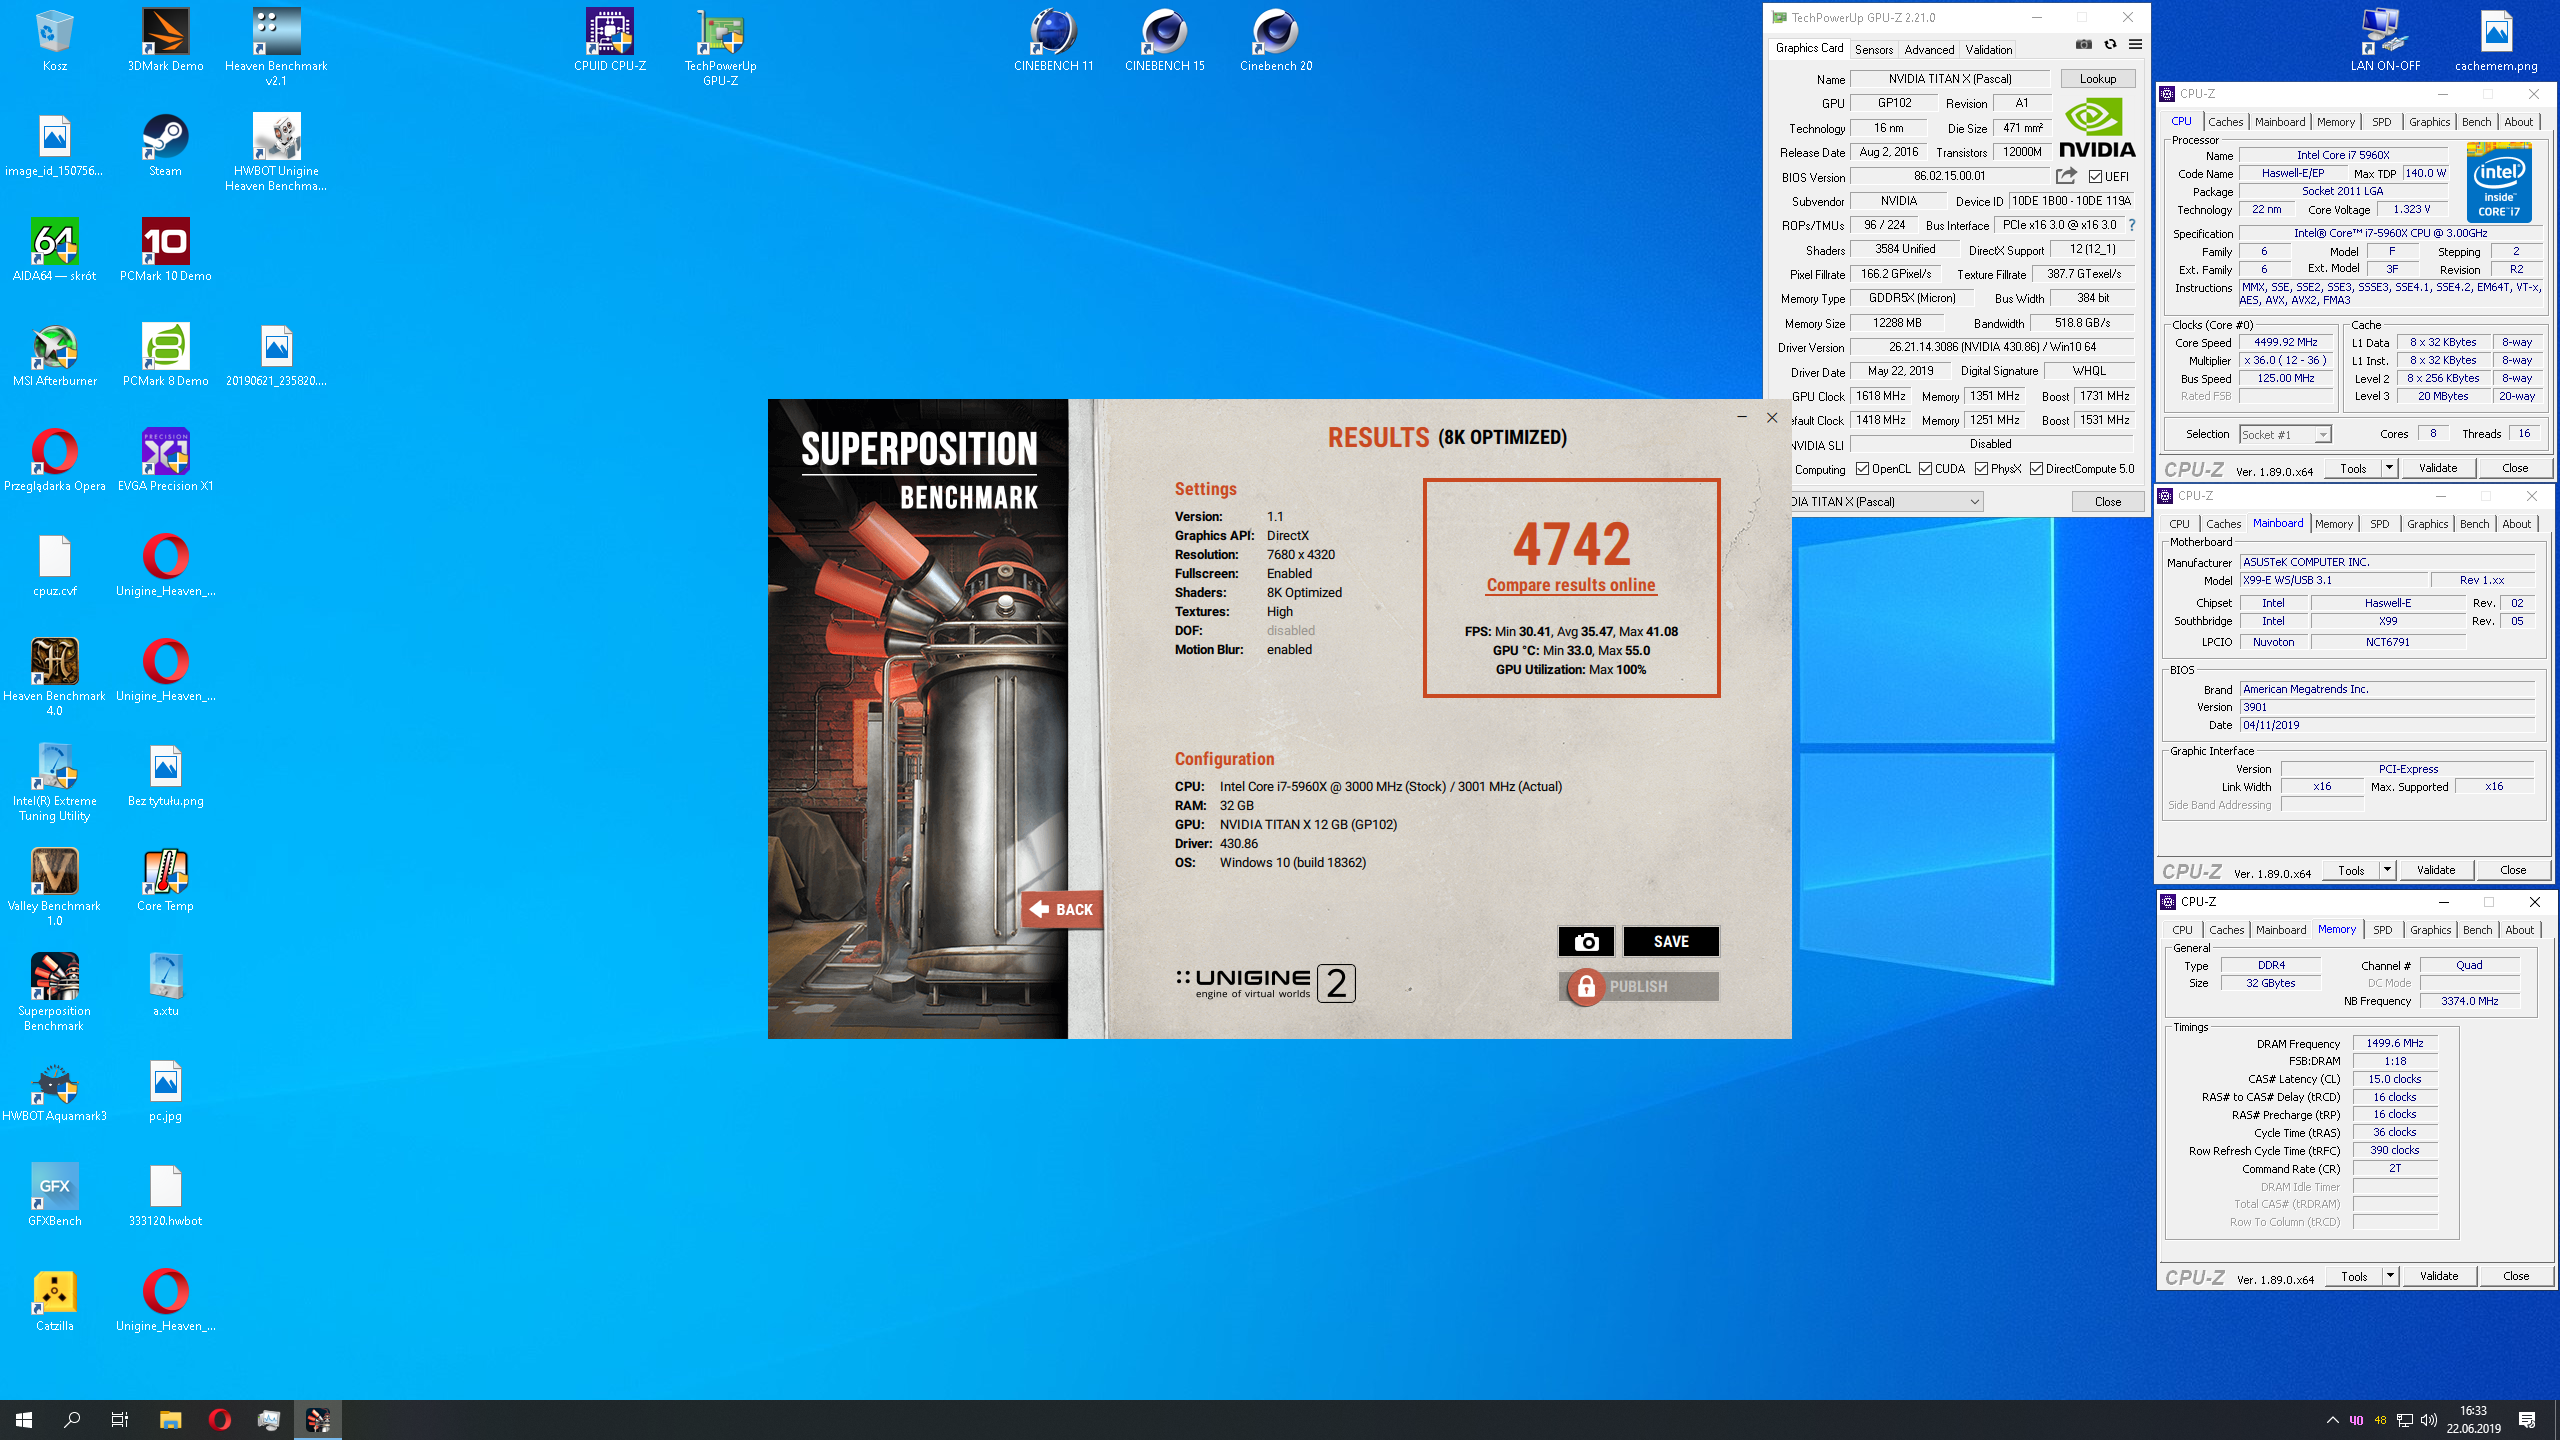Click the BACK button in Superposition

point(1062,909)
